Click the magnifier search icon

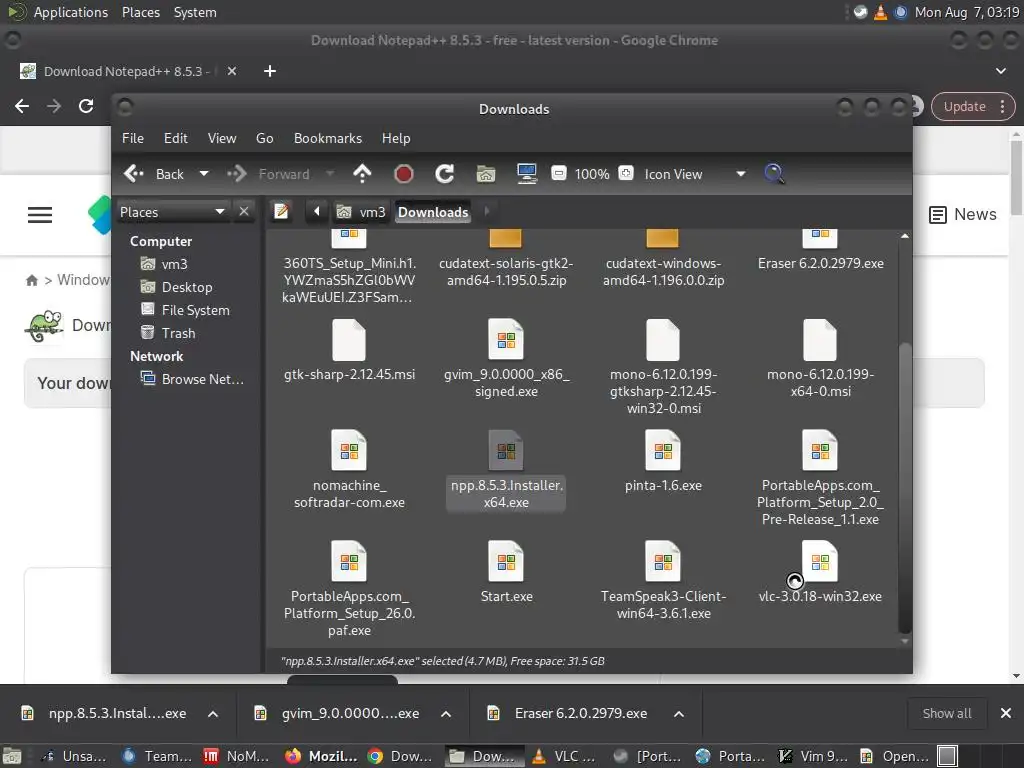tap(775, 174)
